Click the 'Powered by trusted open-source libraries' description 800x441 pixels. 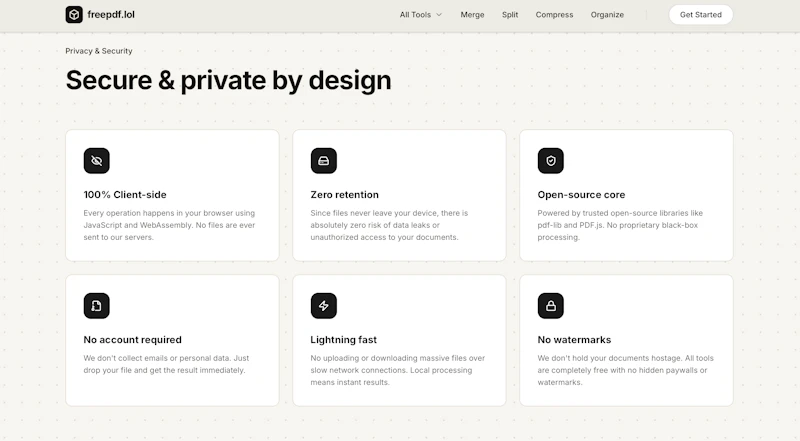620,225
